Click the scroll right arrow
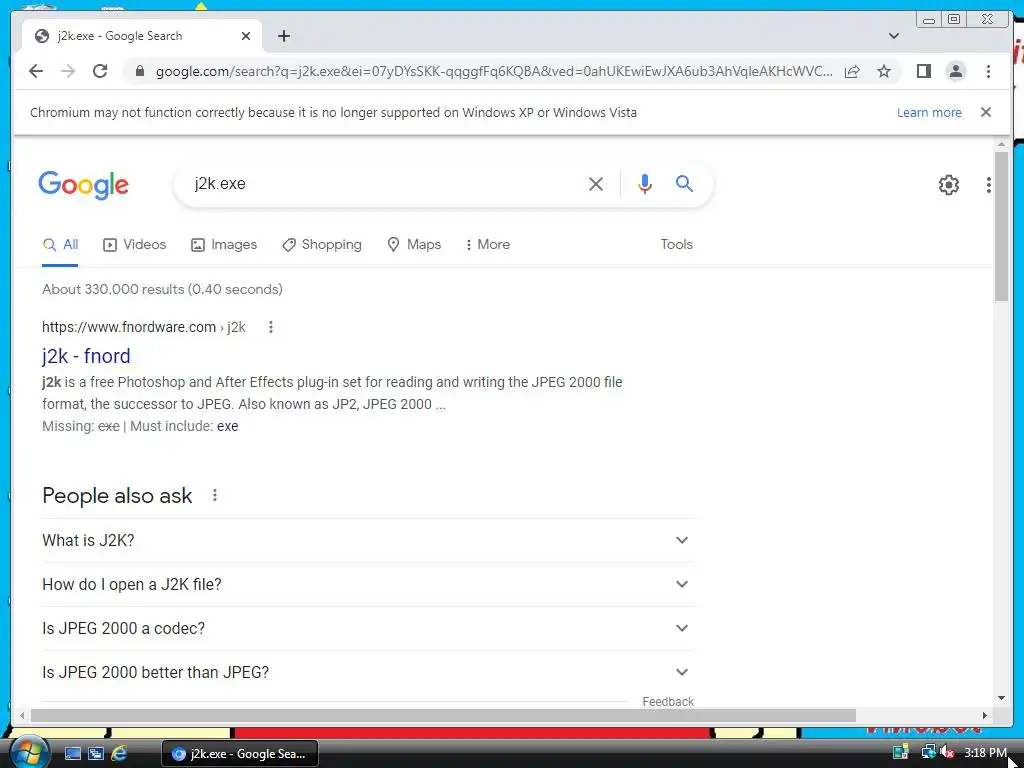Screen dimensions: 1024x768 click(x=985, y=716)
